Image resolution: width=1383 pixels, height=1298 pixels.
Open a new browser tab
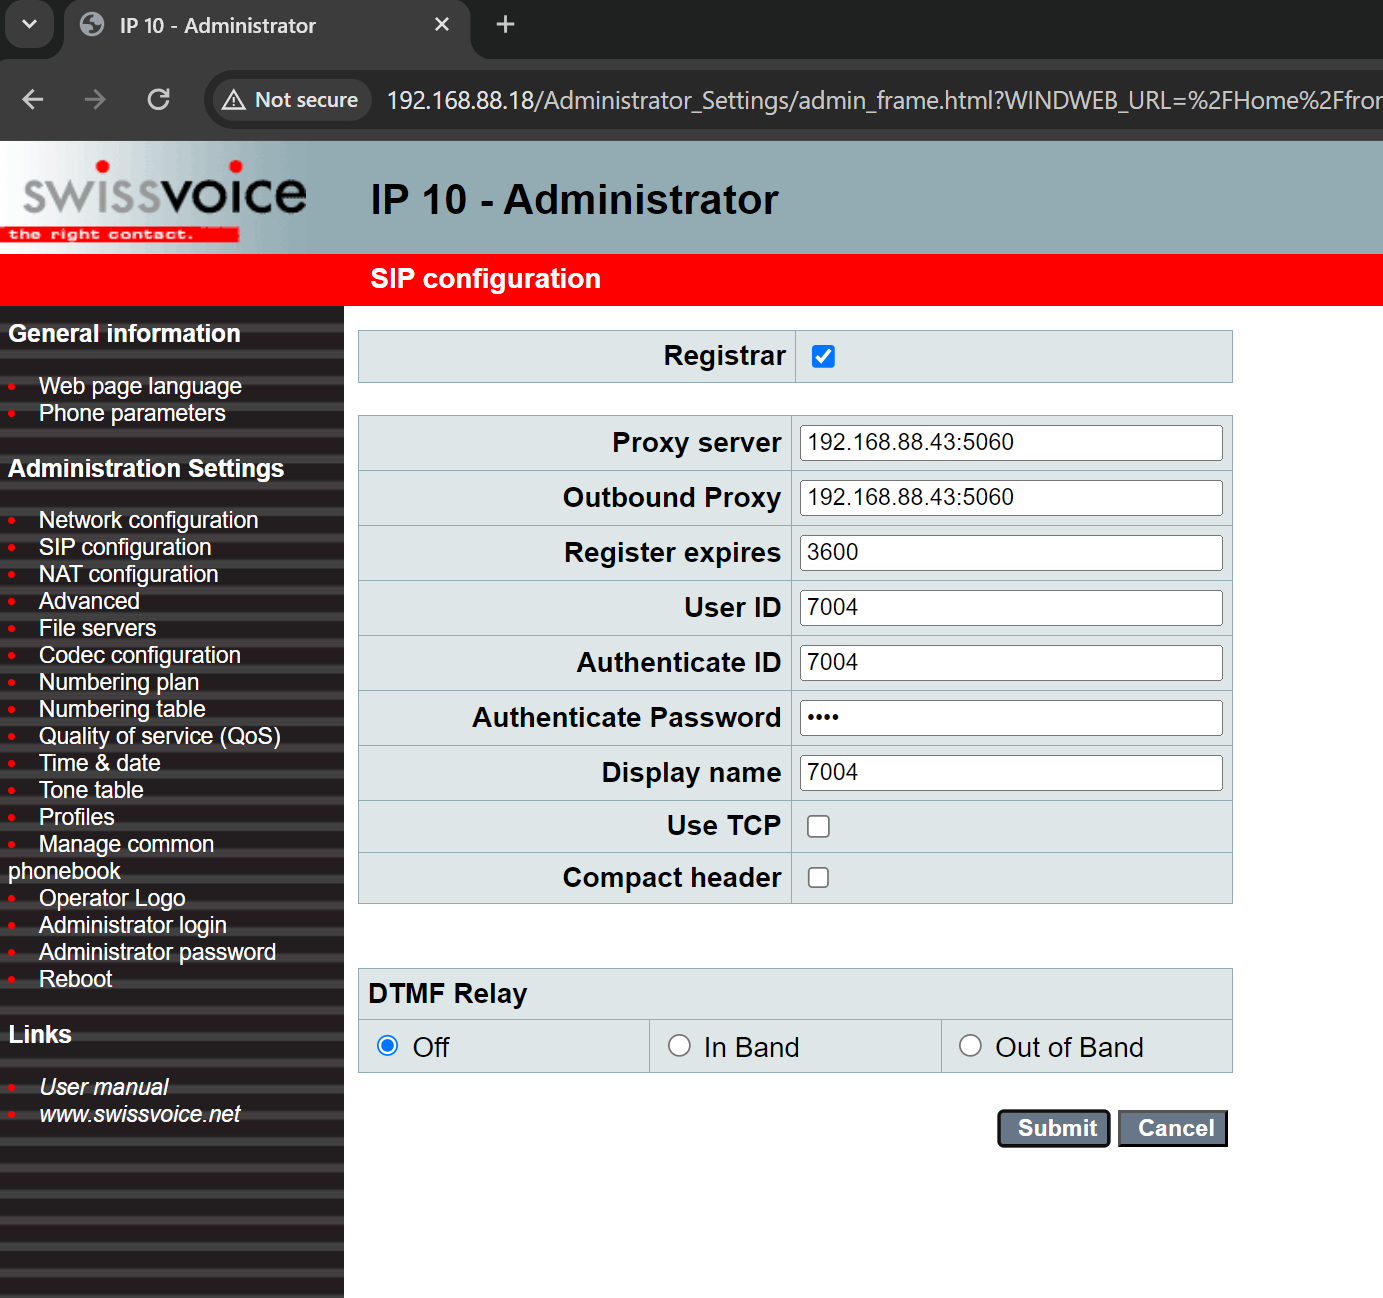point(506,24)
